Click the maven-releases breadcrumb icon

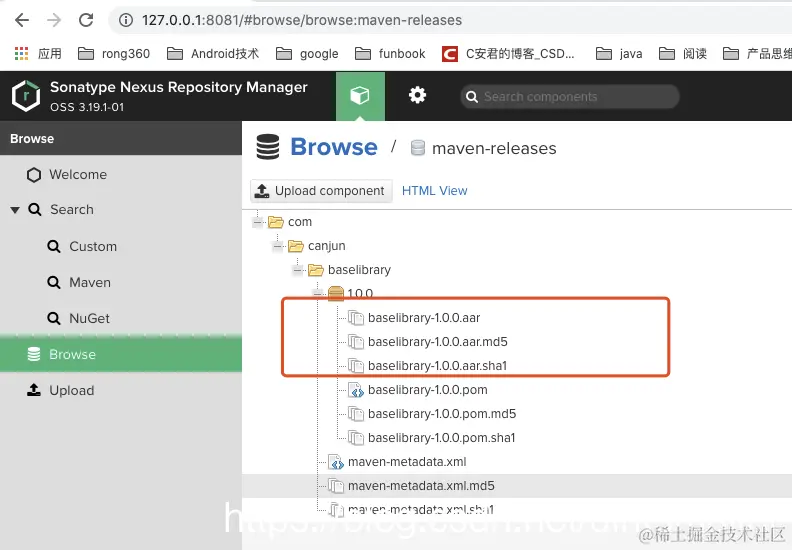(418, 148)
